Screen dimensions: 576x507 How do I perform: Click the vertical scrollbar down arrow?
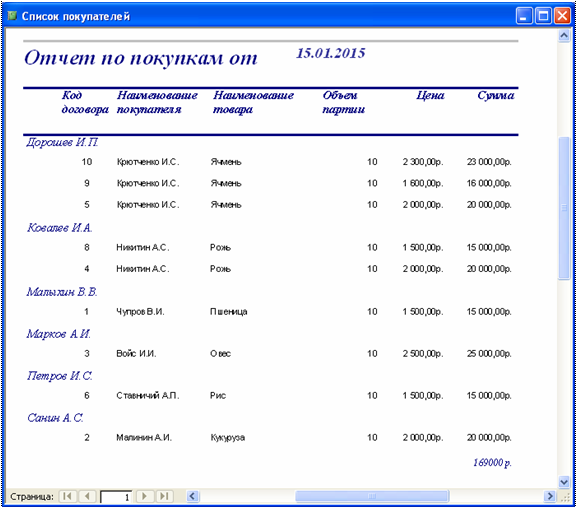(564, 481)
